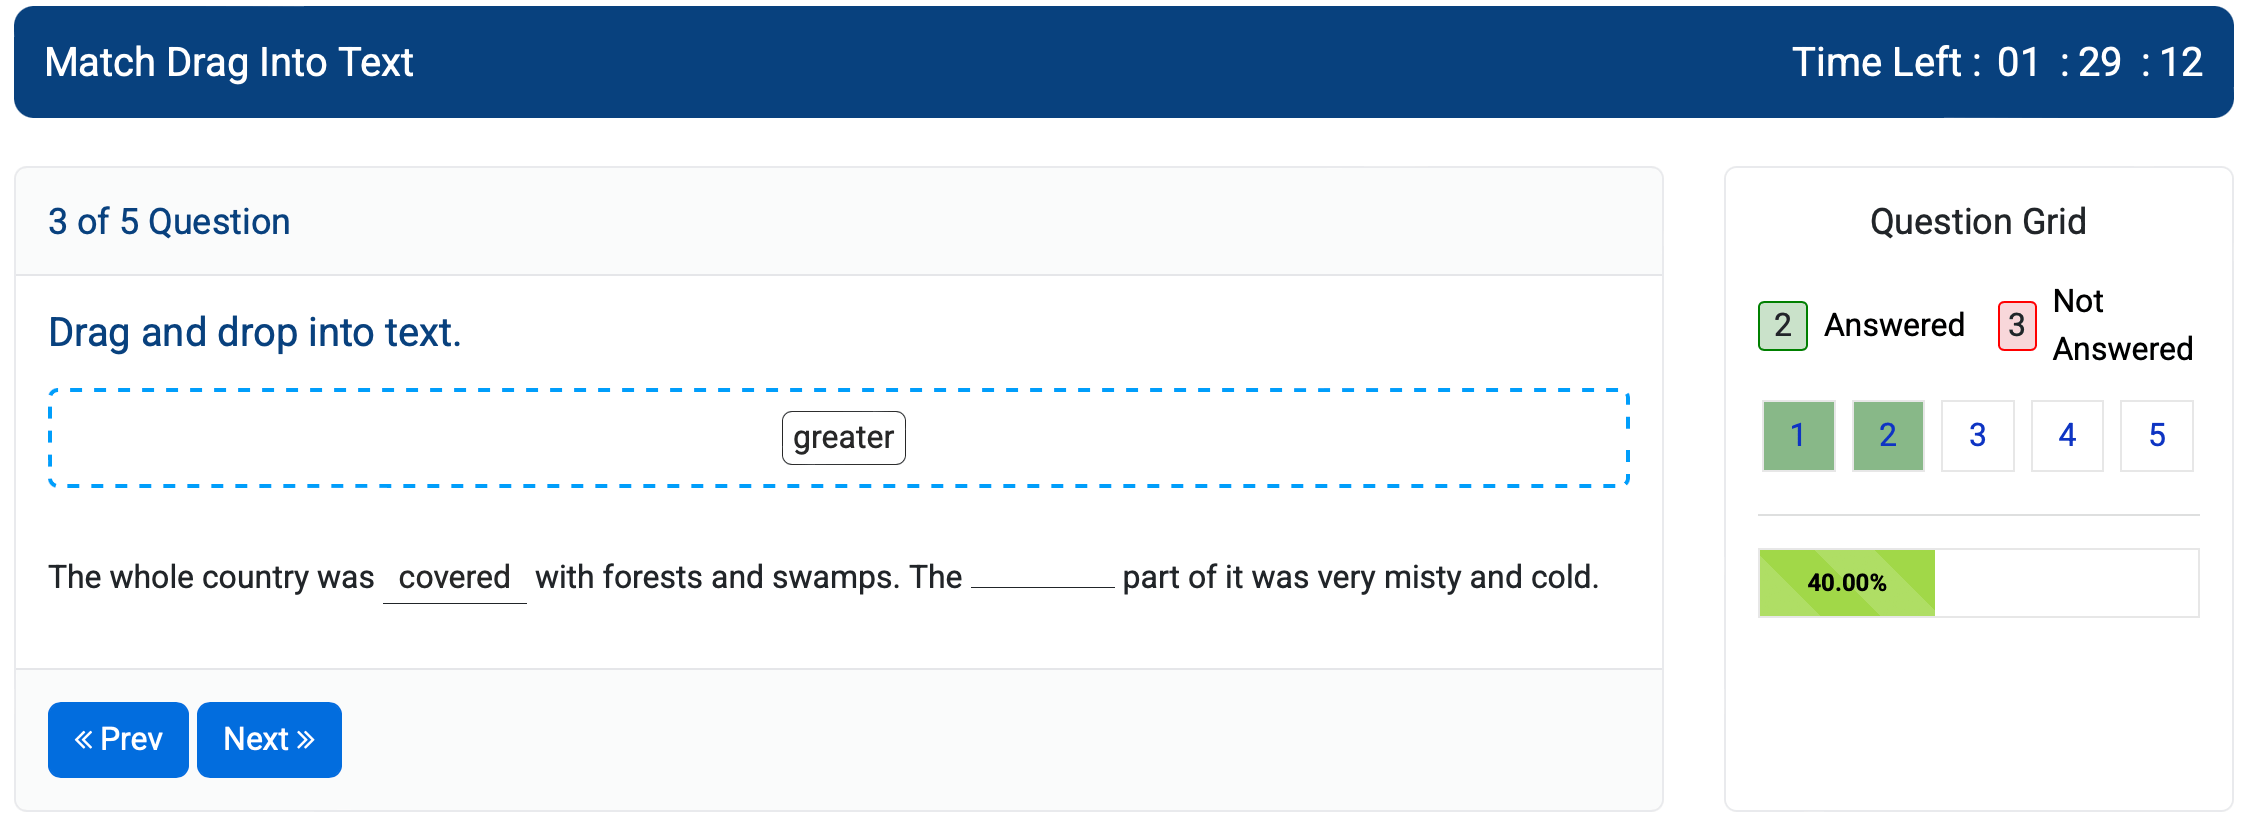2242x822 pixels.
Task: Click the filled 'covered' blank
Action: coord(454,578)
